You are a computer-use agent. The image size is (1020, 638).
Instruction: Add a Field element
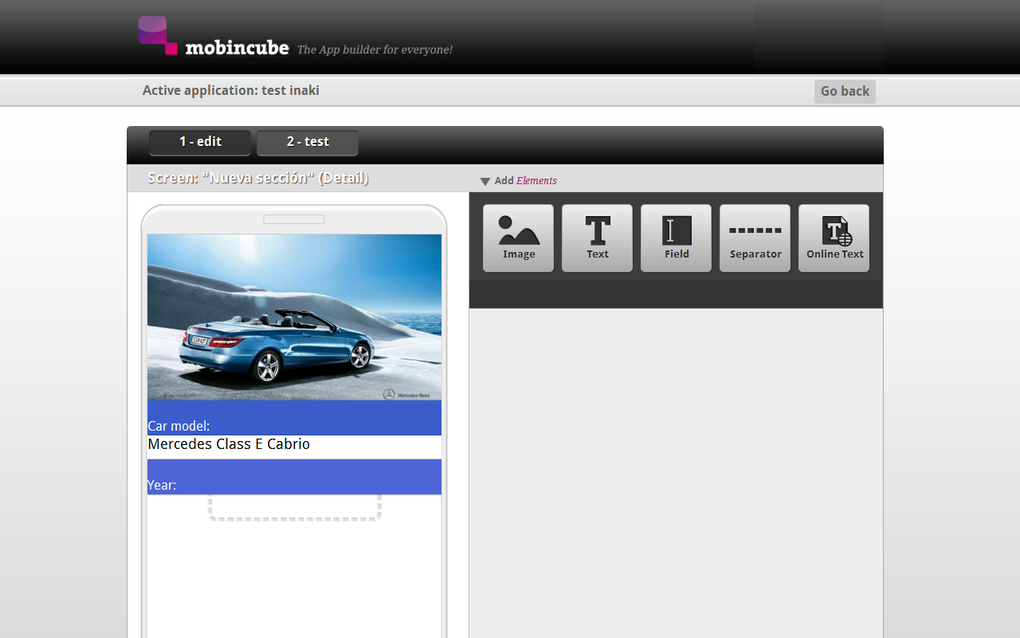pos(676,238)
